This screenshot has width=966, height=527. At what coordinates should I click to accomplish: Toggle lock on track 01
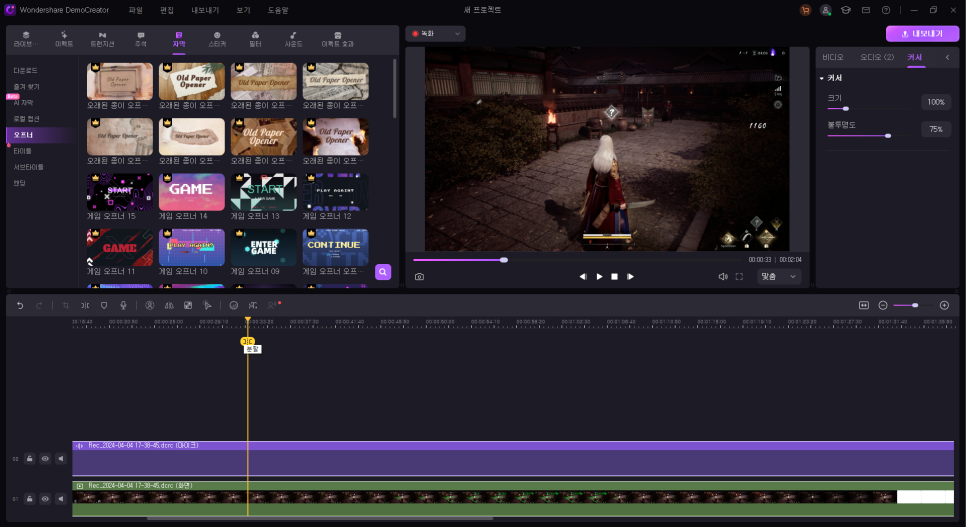(30, 499)
